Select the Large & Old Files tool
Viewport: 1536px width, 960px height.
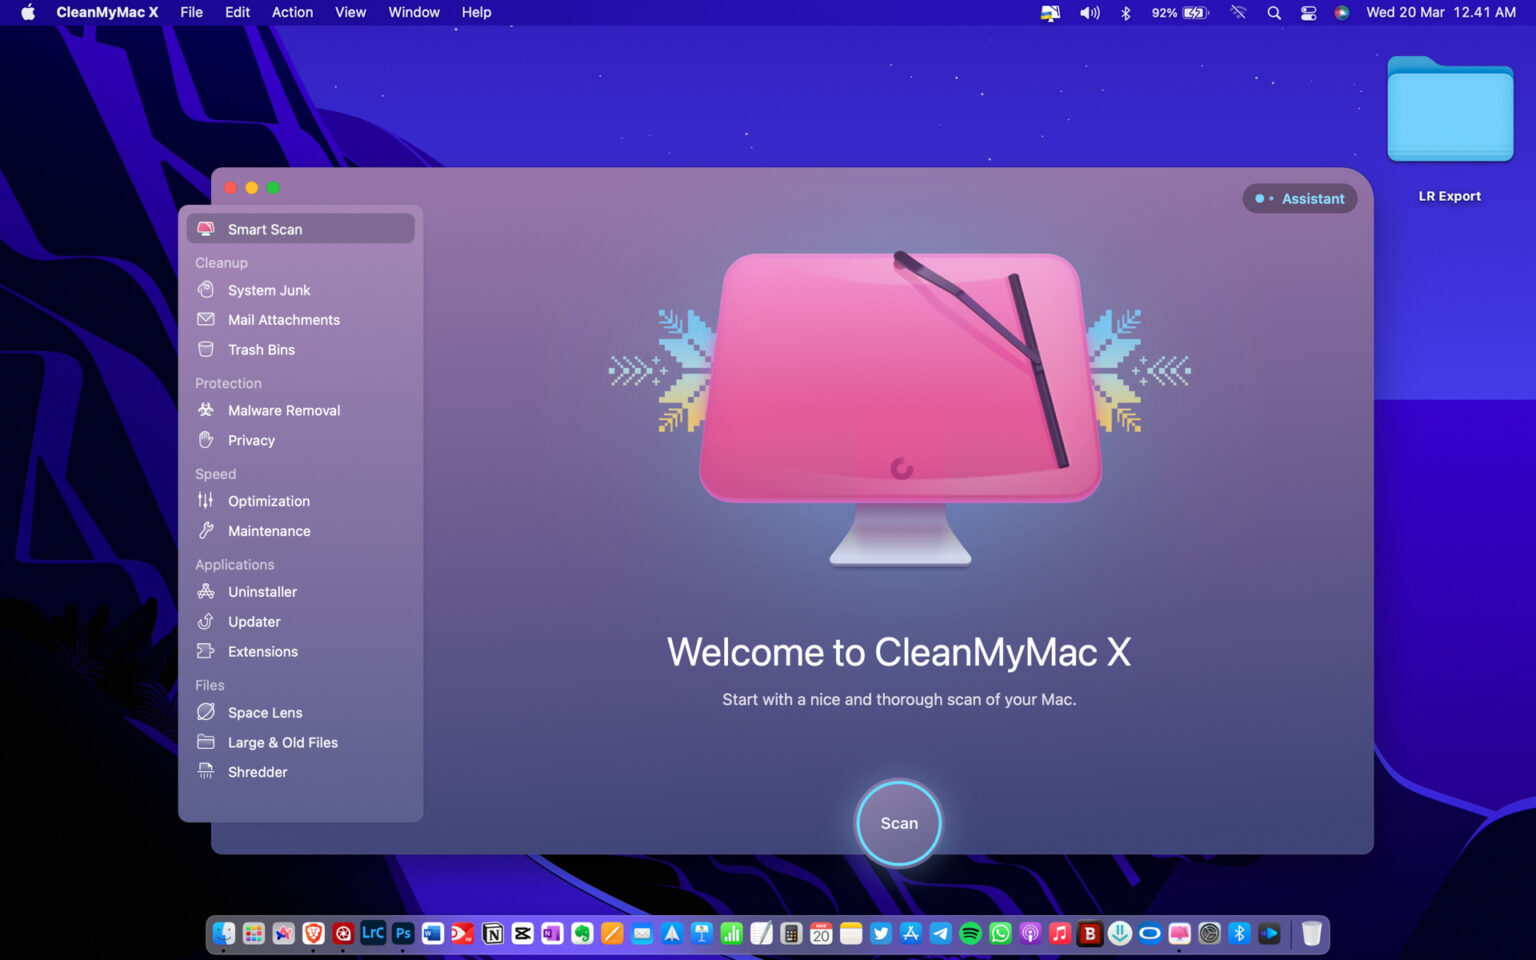pyautogui.click(x=283, y=742)
